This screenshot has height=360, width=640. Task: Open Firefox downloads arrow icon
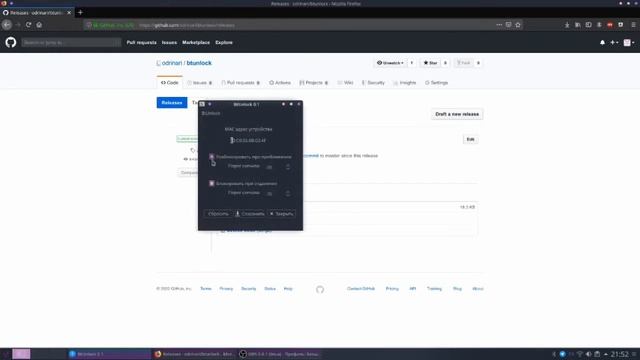coord(567,25)
